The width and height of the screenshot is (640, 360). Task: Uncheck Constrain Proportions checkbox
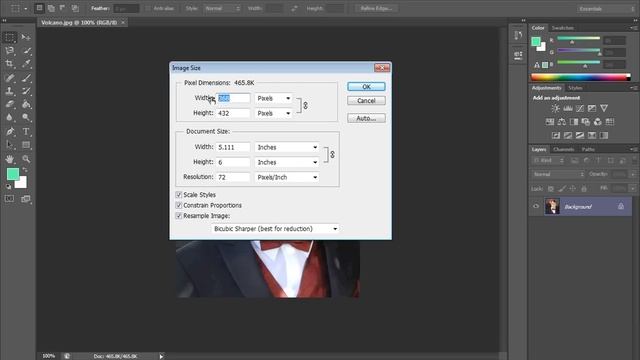point(178,205)
